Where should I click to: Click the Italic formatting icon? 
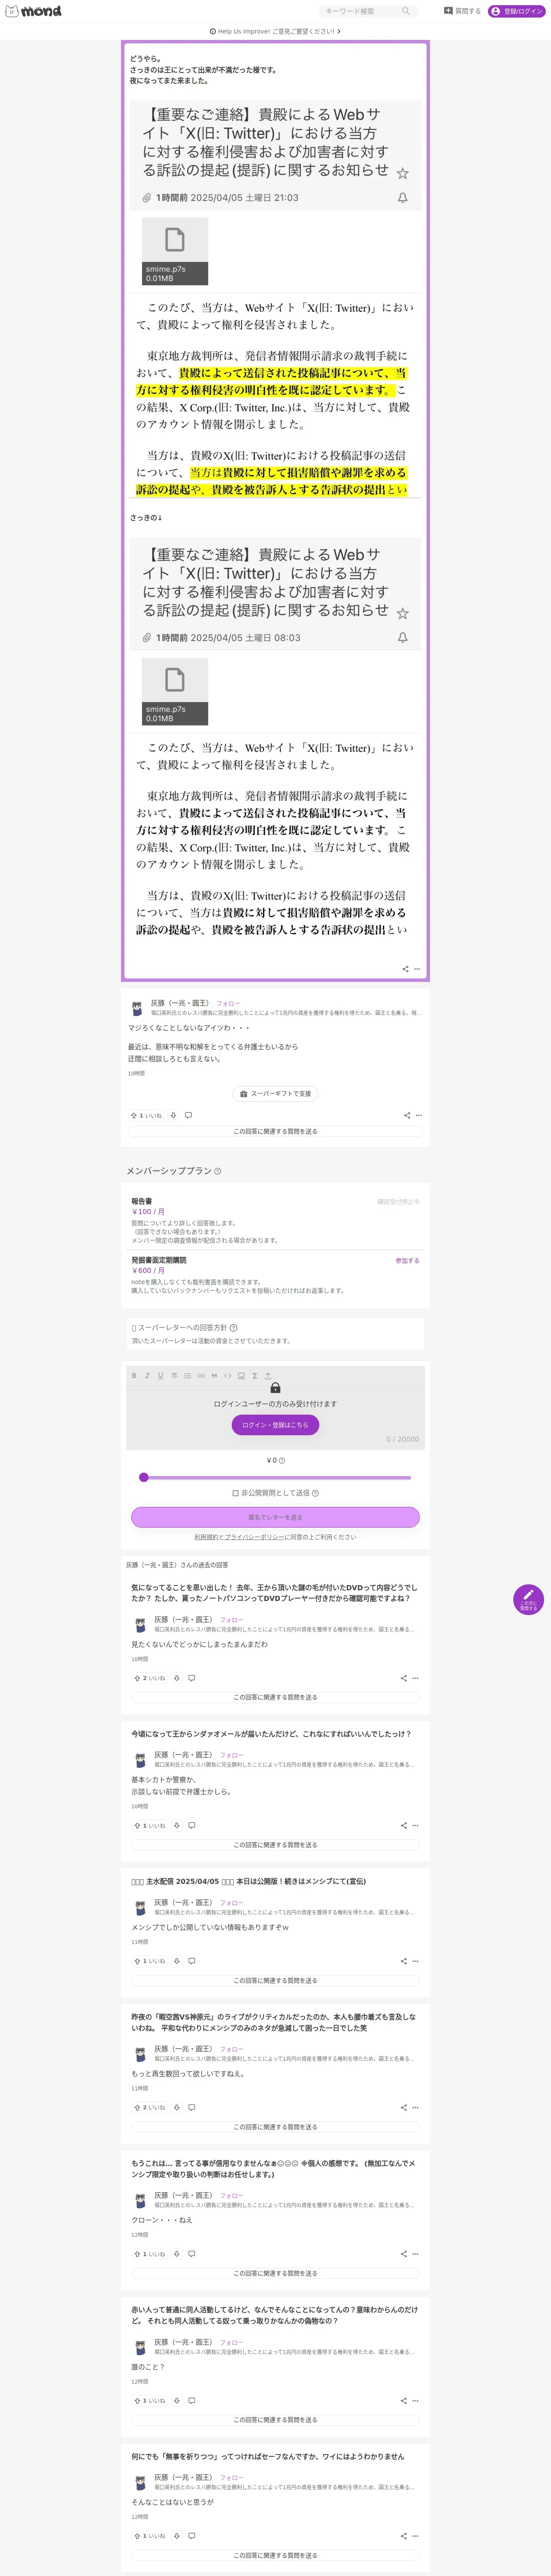coord(147,1376)
